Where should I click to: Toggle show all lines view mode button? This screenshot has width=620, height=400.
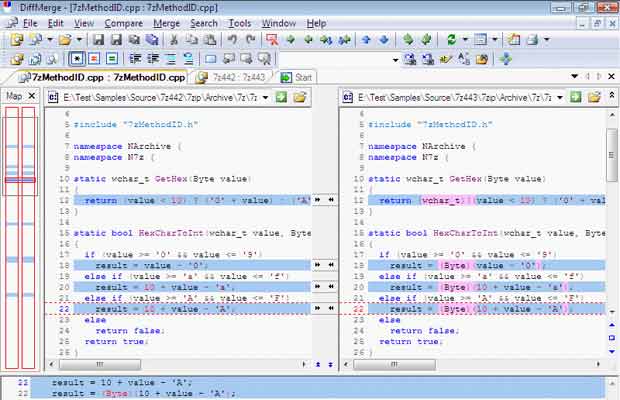(77, 59)
